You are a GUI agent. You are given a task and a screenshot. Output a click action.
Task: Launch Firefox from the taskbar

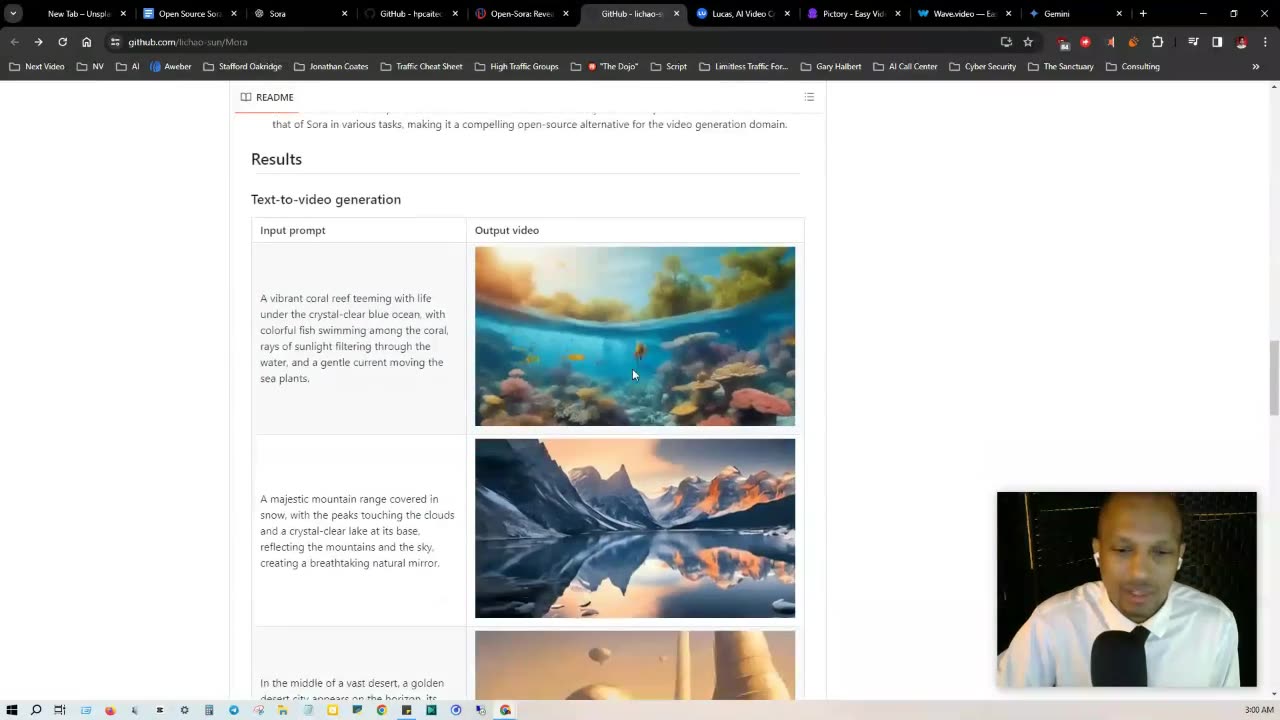point(110,710)
